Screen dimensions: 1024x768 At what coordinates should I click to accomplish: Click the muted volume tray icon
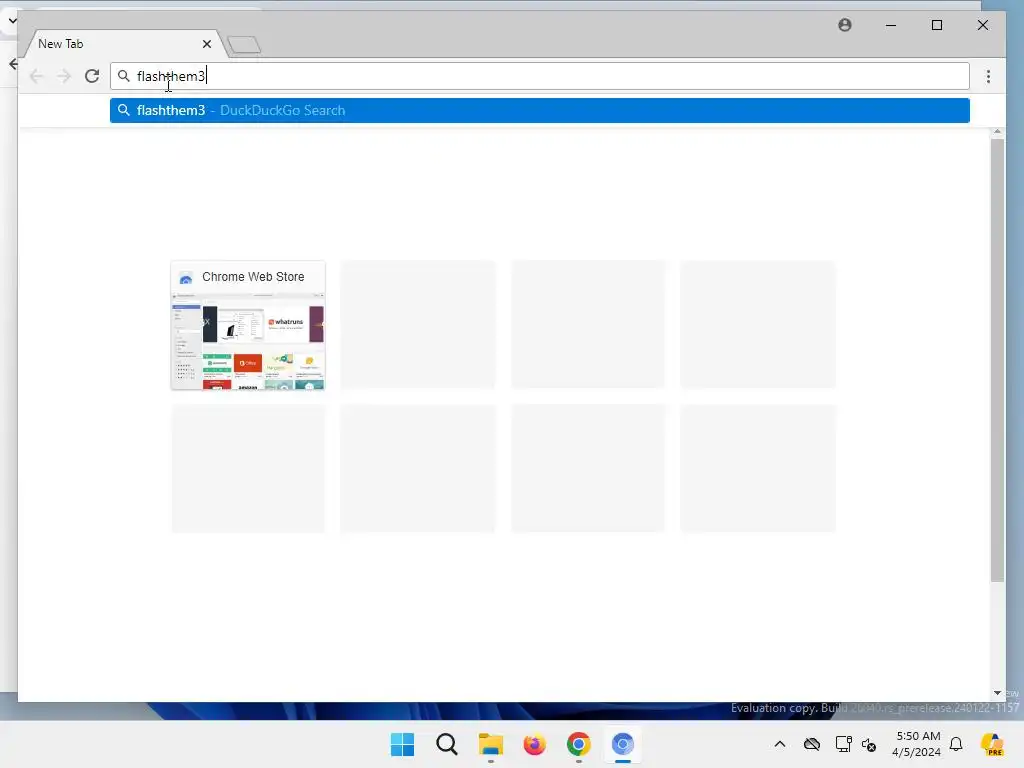[x=869, y=744]
